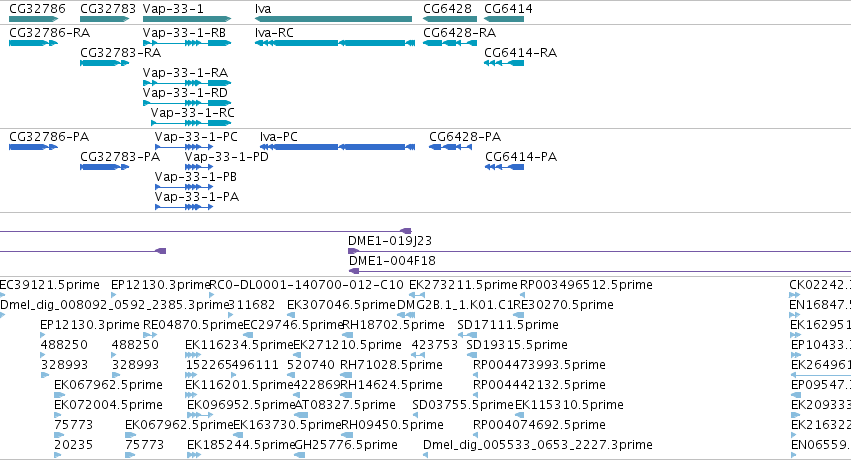The height and width of the screenshot is (460, 851).
Task: Open EST EK271210.5prime
Action: tap(297, 355)
